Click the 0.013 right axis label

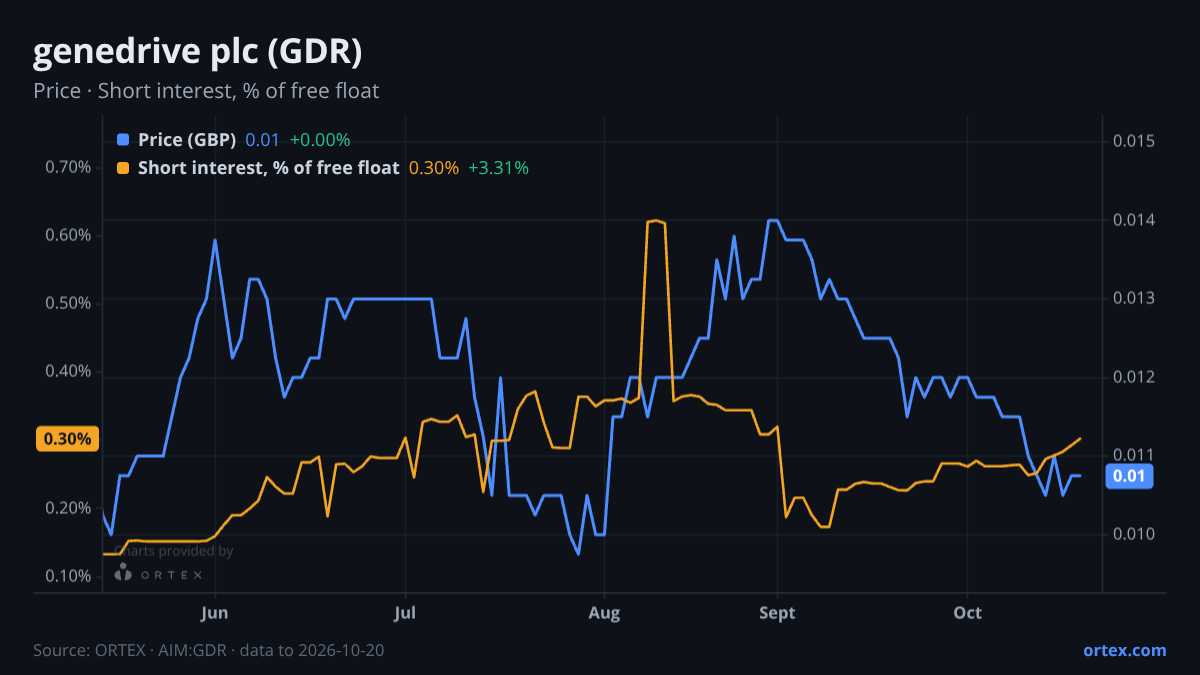click(x=1134, y=298)
